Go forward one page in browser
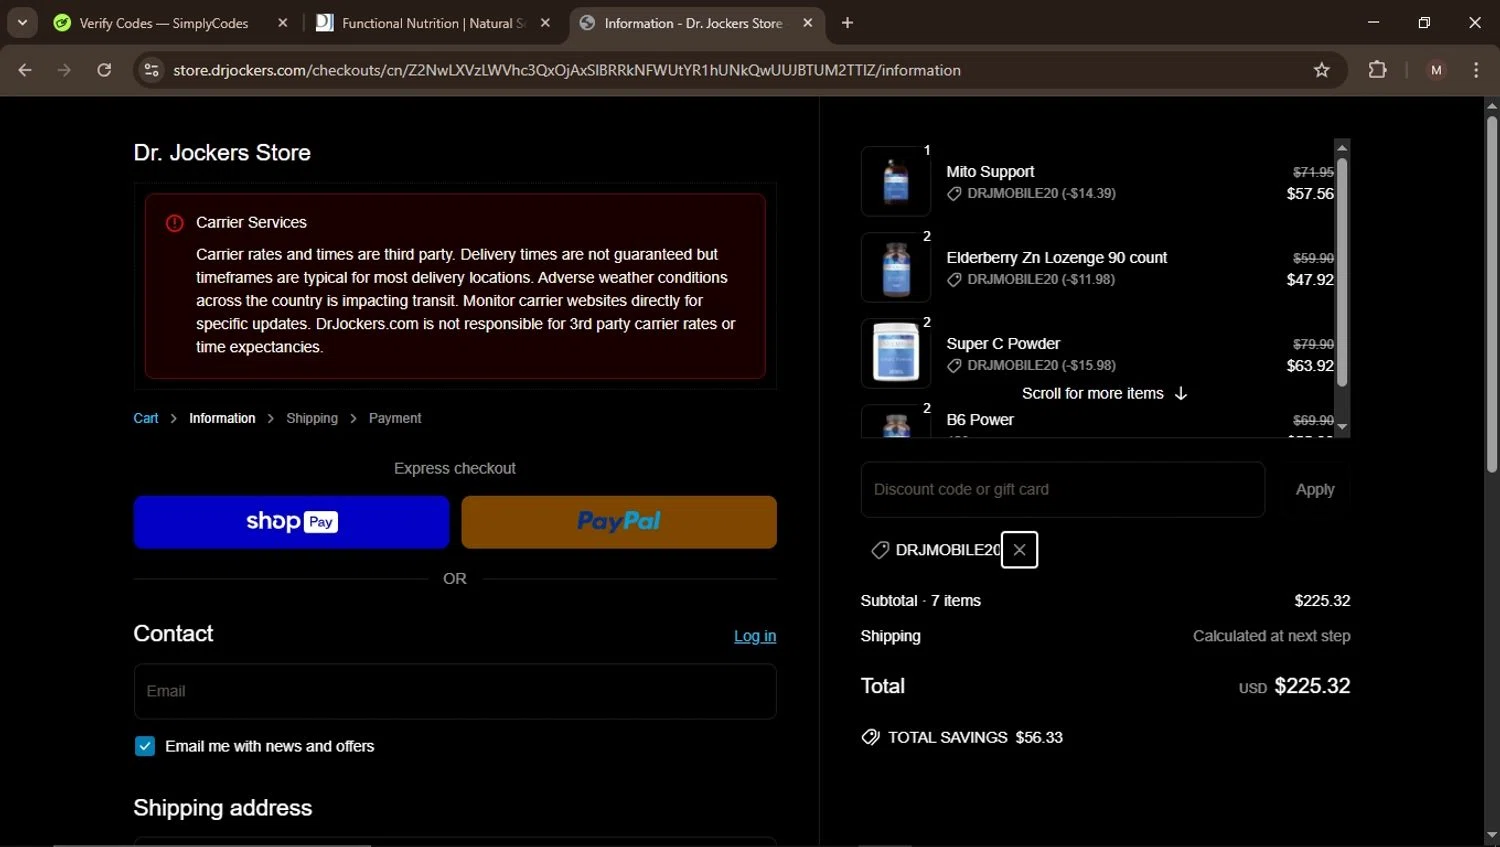 (64, 70)
